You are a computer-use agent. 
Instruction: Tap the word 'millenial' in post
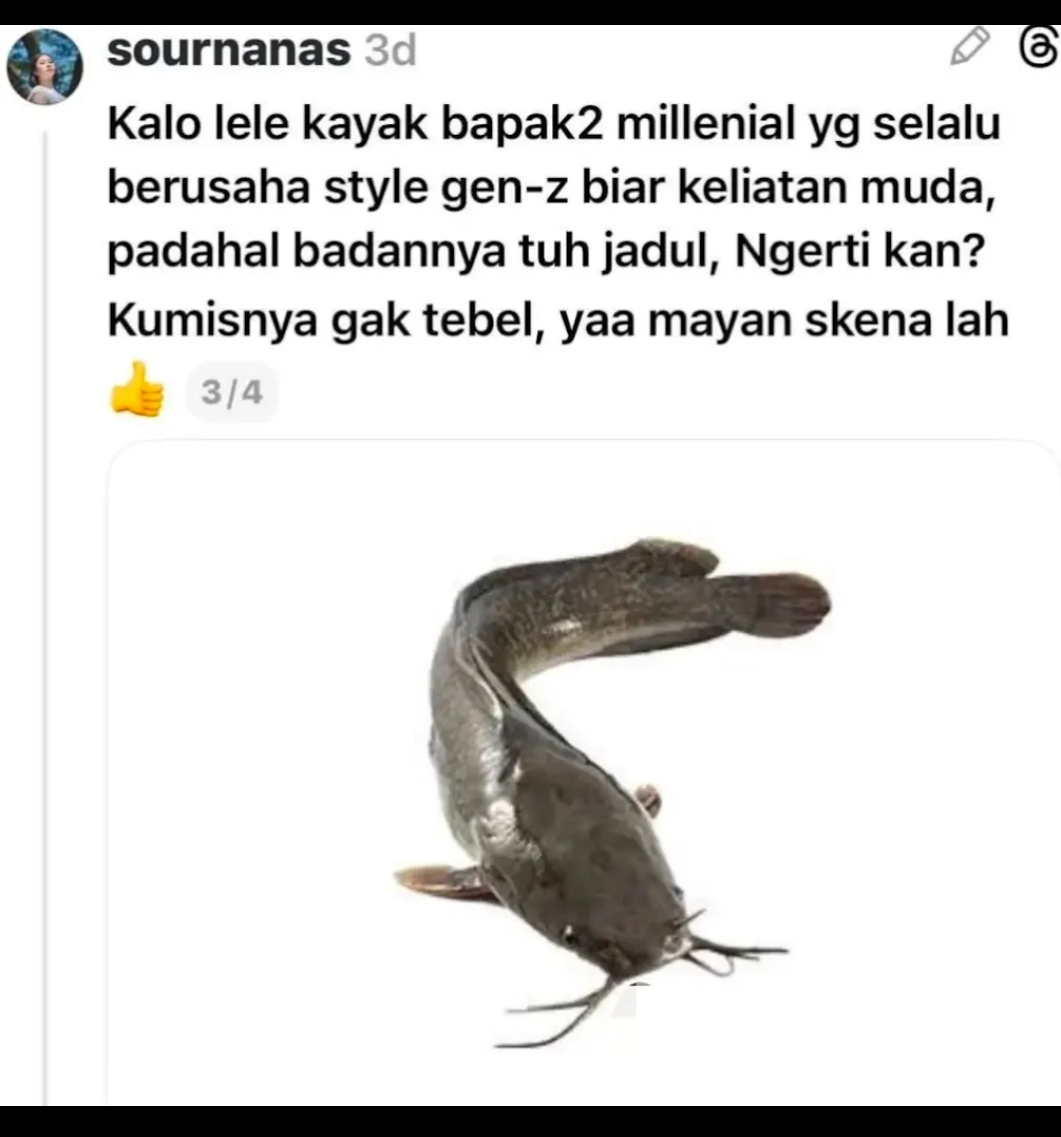(x=706, y=123)
